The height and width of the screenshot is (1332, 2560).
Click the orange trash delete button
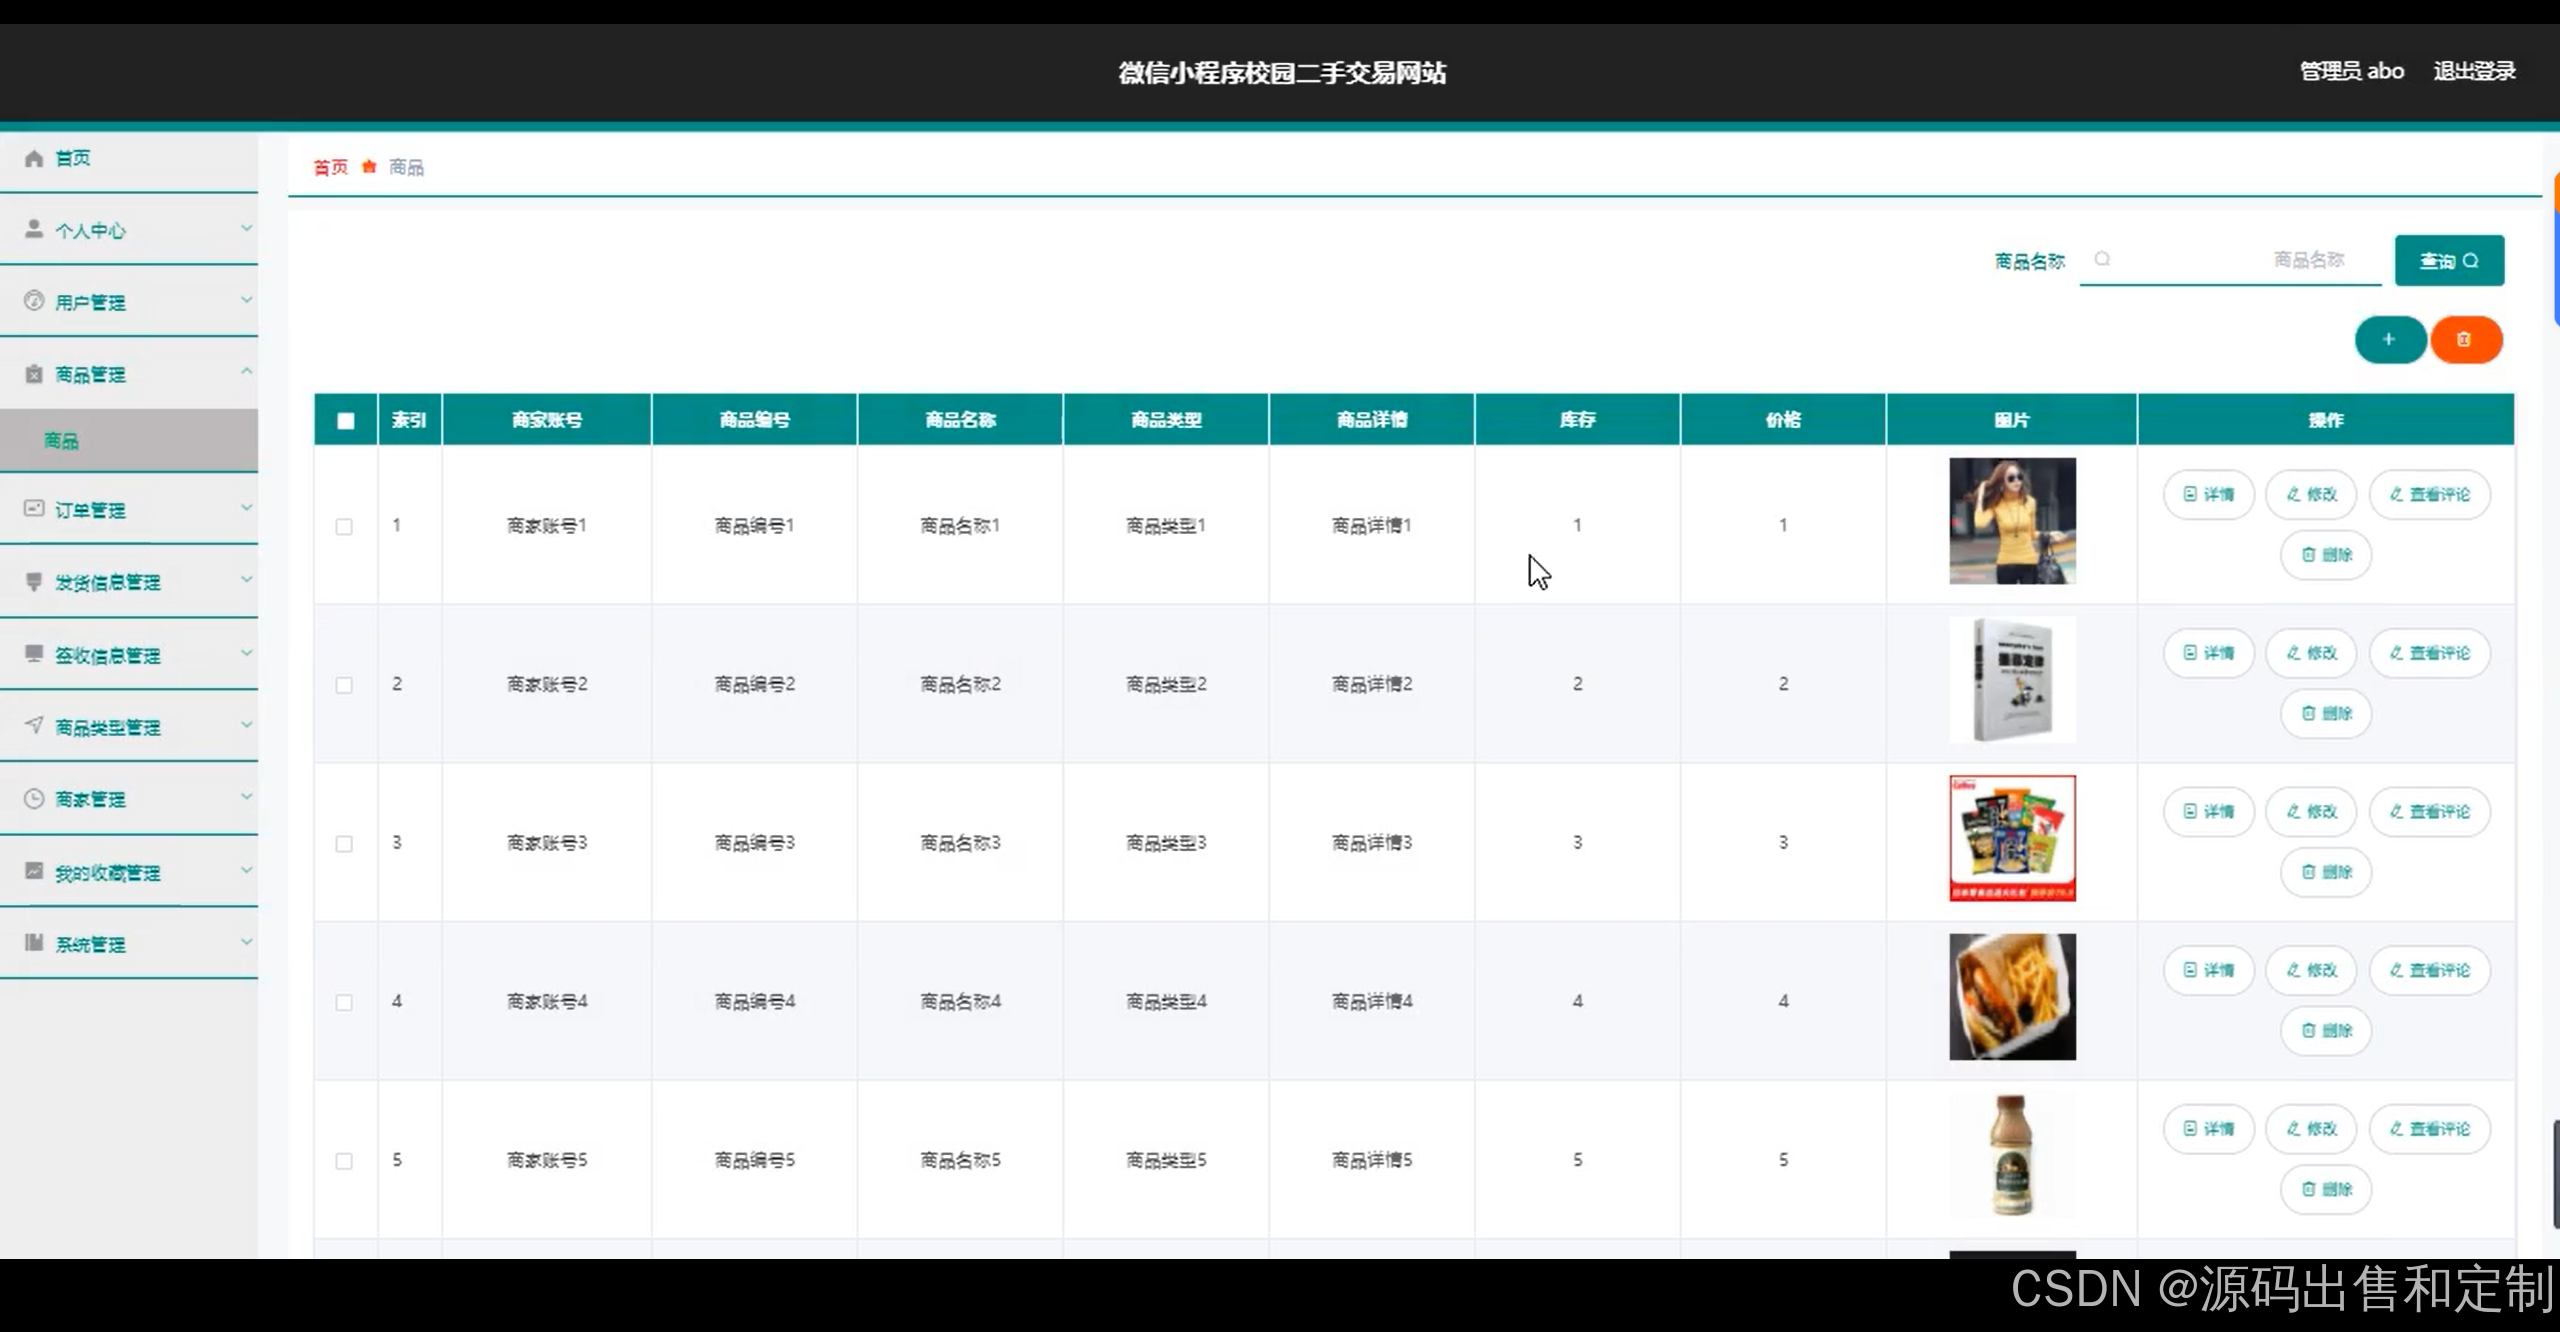[2465, 340]
